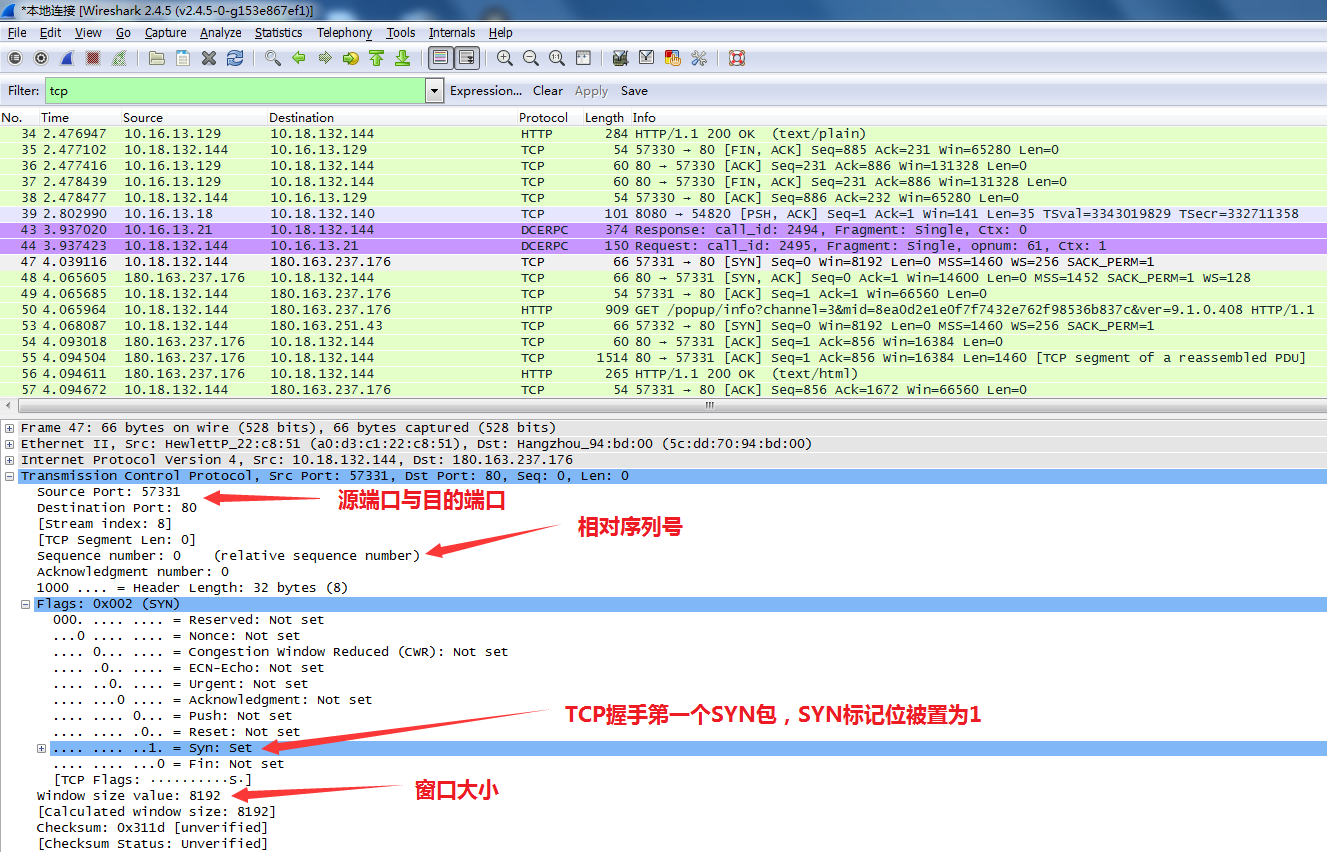Screen dimensions: 1327x852
Task: Save the current filter
Action: (634, 91)
